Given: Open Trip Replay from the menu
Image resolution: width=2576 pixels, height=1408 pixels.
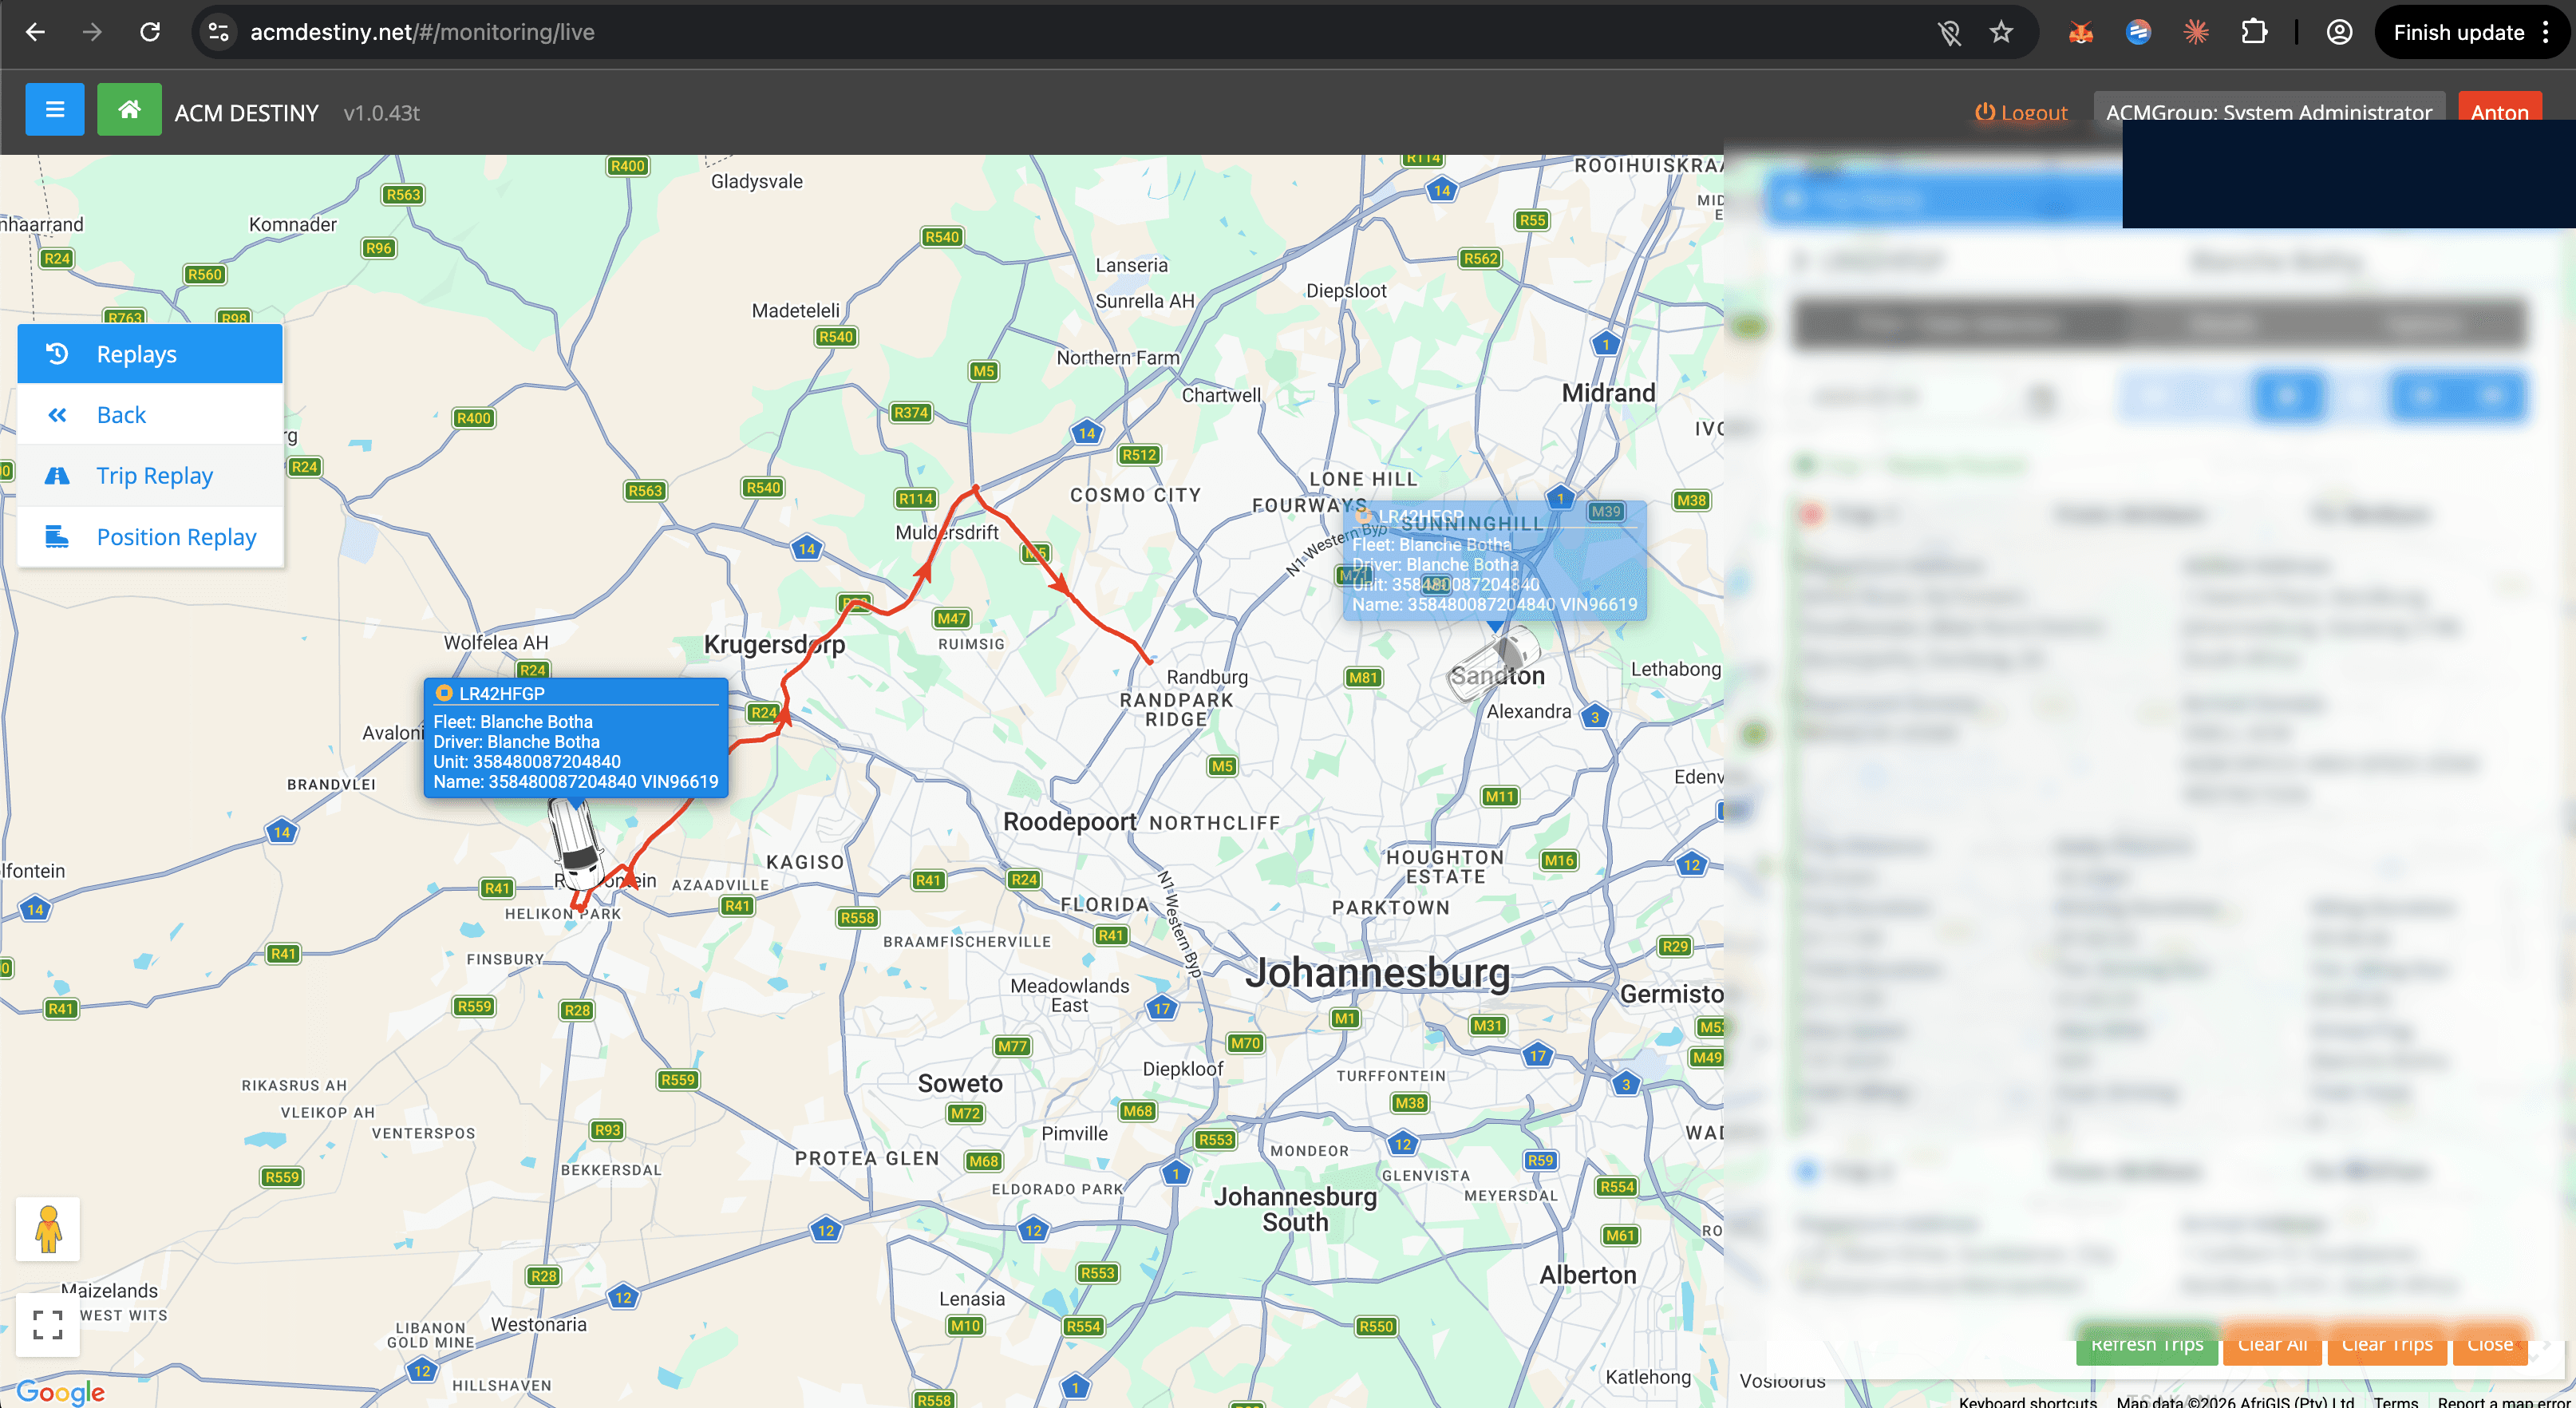Looking at the screenshot, I should point(150,475).
